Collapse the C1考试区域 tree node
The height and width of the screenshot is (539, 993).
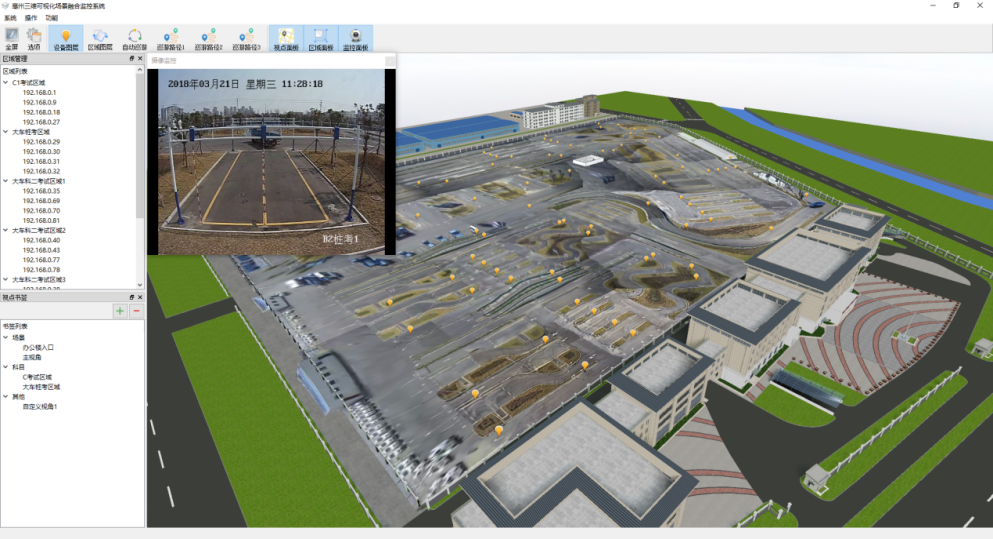click(6, 82)
